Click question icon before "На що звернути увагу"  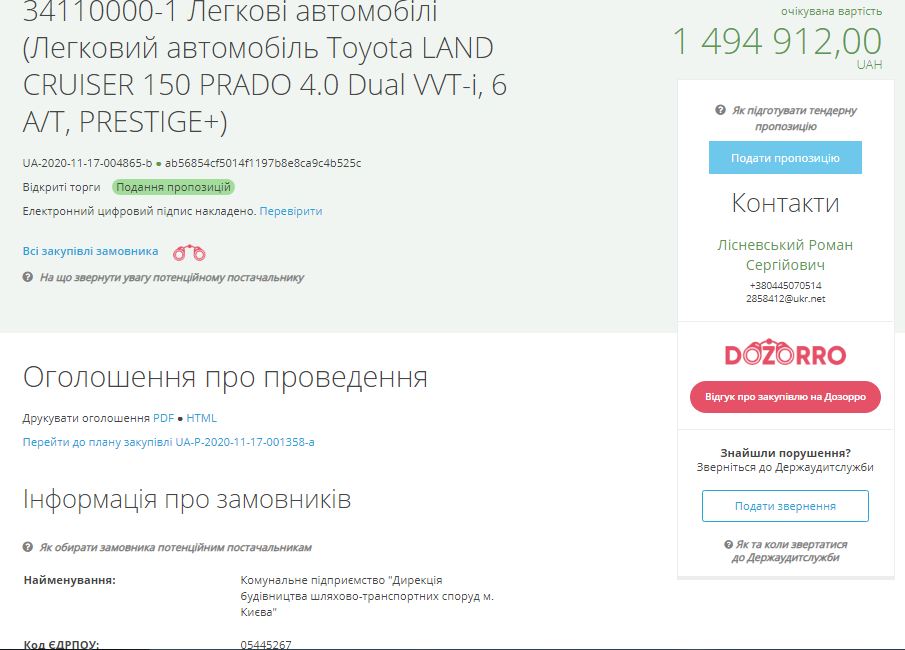coord(28,277)
